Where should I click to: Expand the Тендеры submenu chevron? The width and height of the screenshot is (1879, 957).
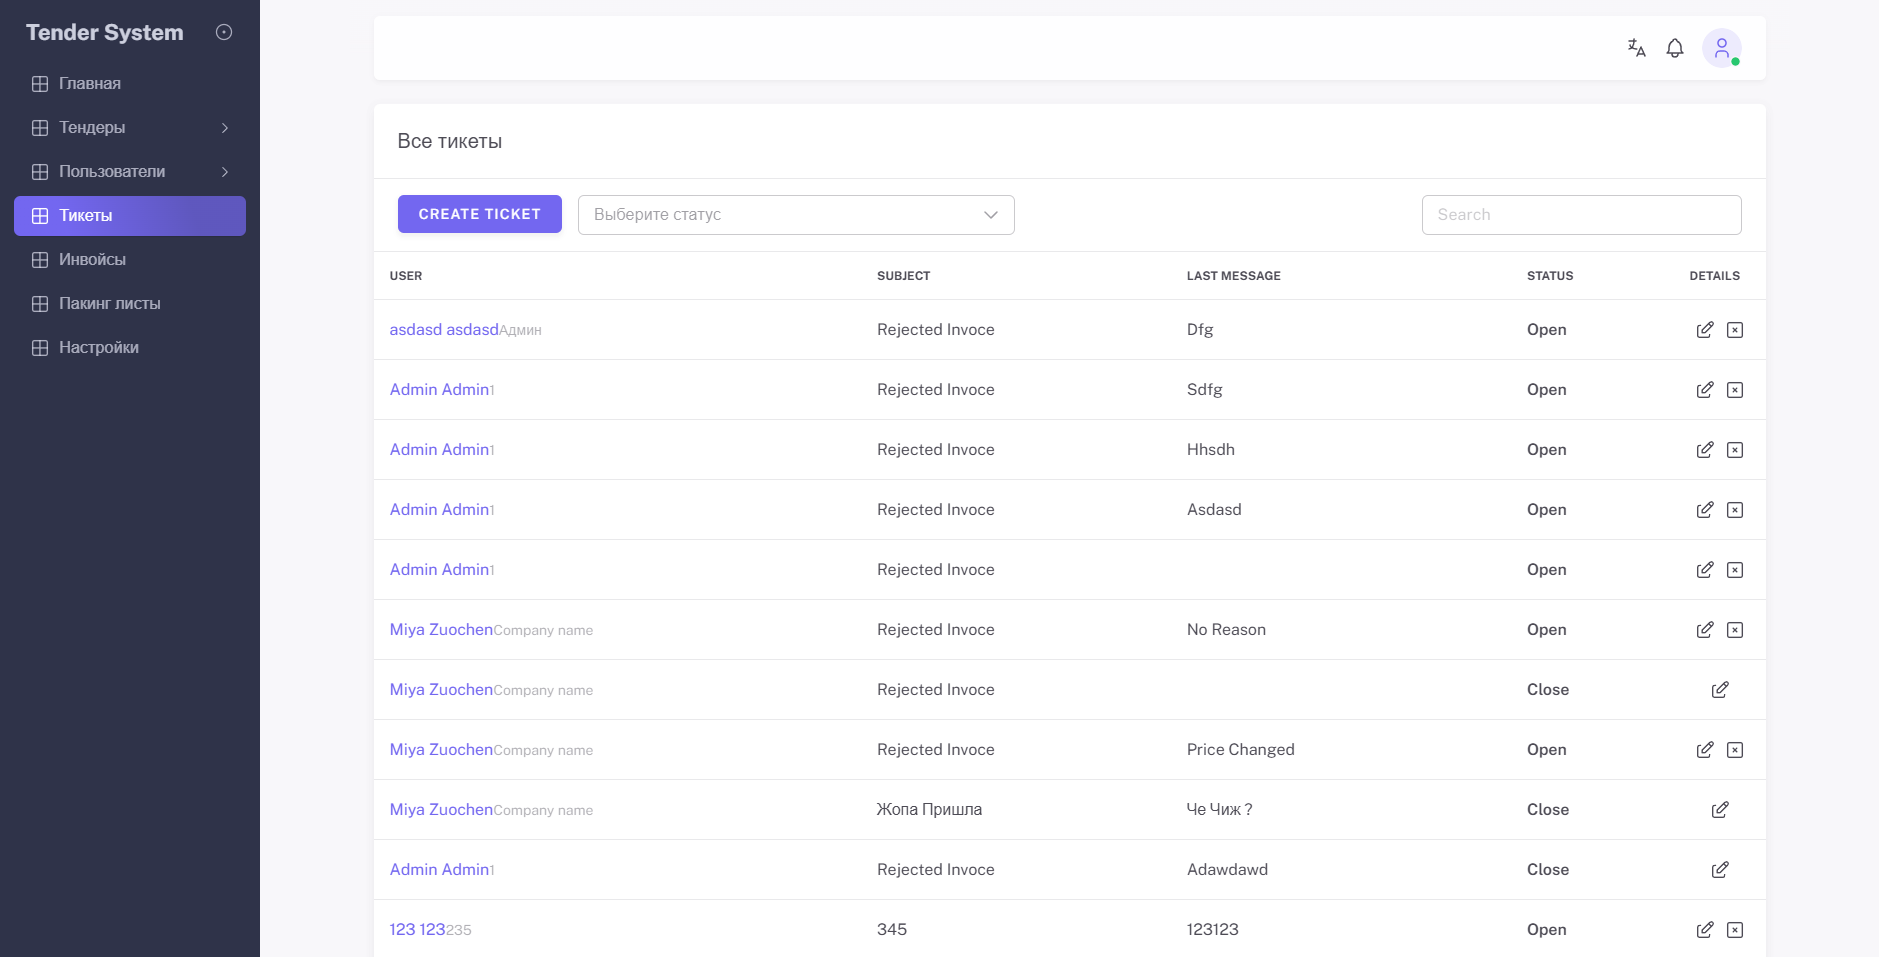tap(225, 128)
